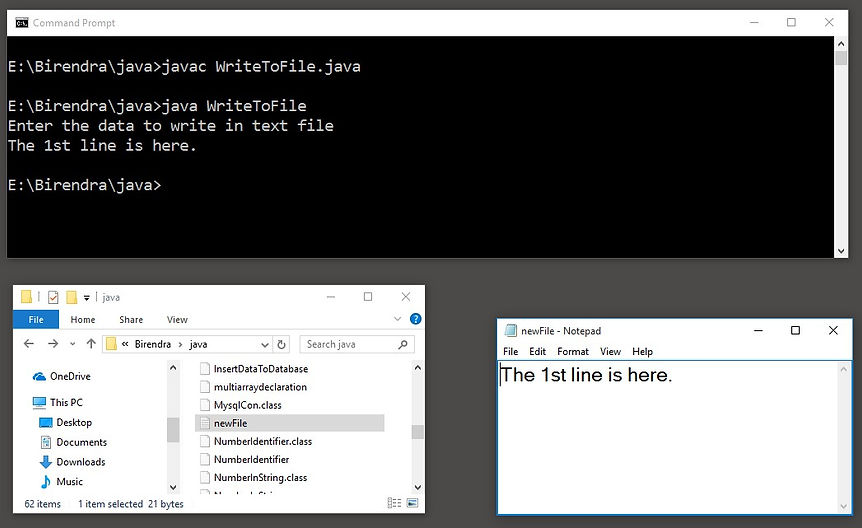Click the Documents folder icon
862x528 pixels.
[46, 442]
